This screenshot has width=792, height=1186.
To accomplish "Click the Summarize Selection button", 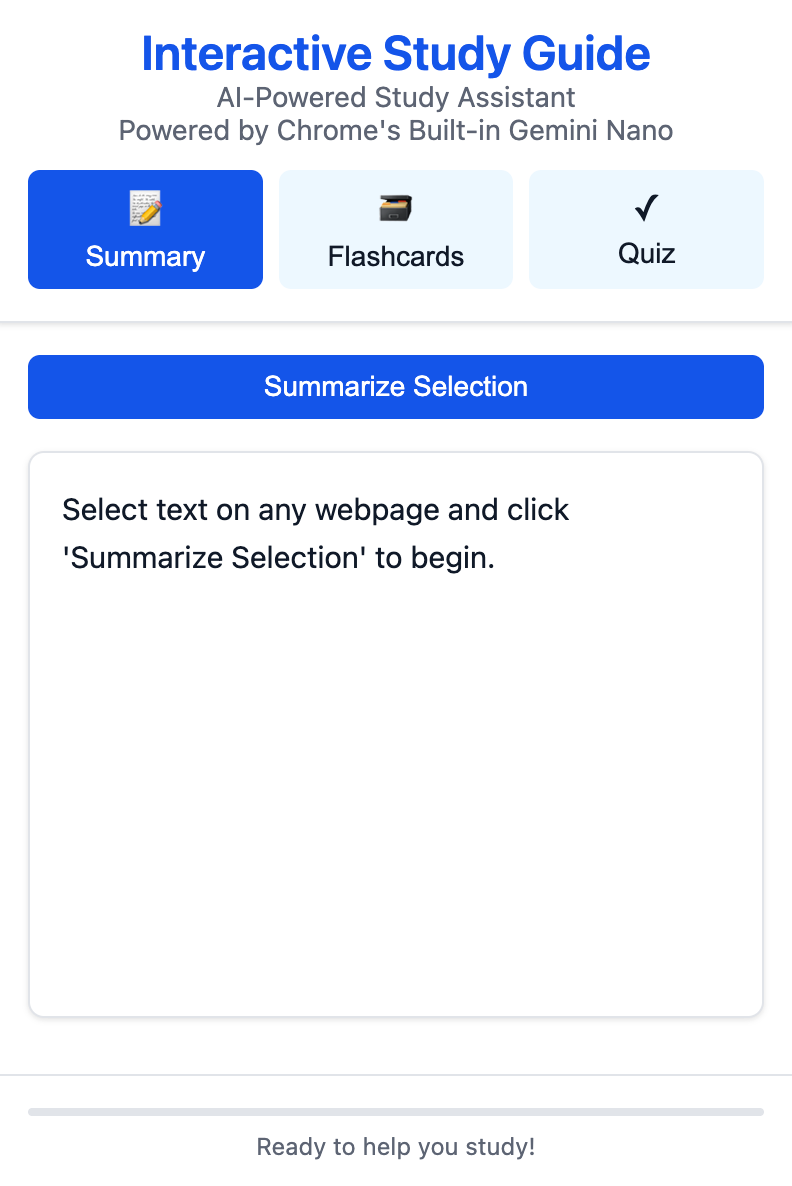I will pos(395,387).
